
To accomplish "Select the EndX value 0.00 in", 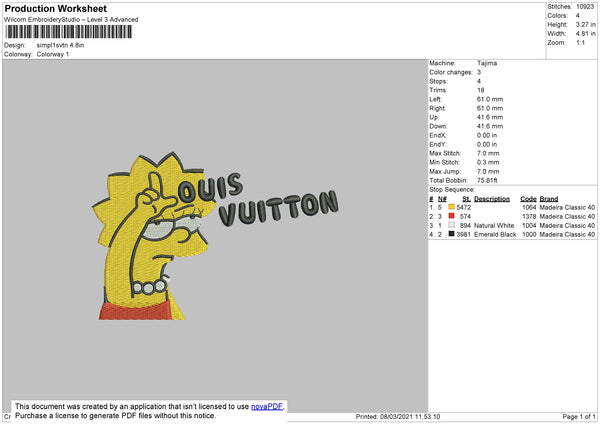I will 487,135.
